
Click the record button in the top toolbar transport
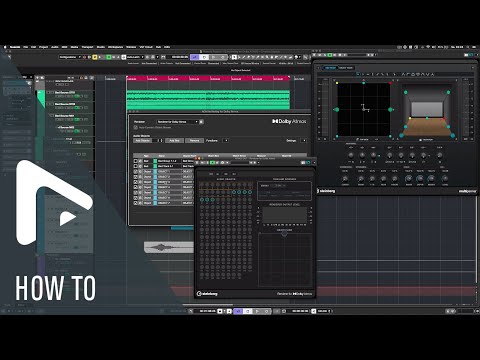(223, 57)
